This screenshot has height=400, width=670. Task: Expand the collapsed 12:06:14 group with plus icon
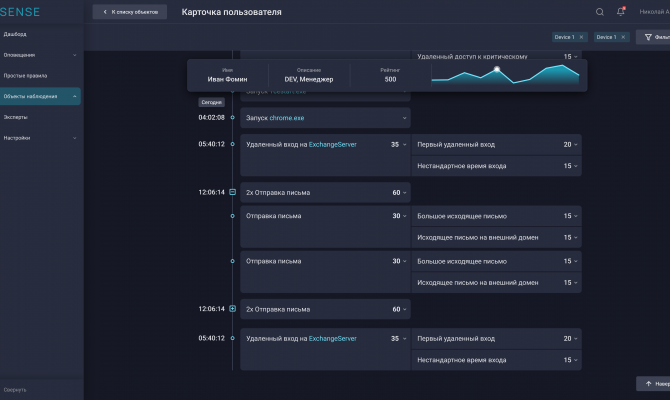point(232,309)
